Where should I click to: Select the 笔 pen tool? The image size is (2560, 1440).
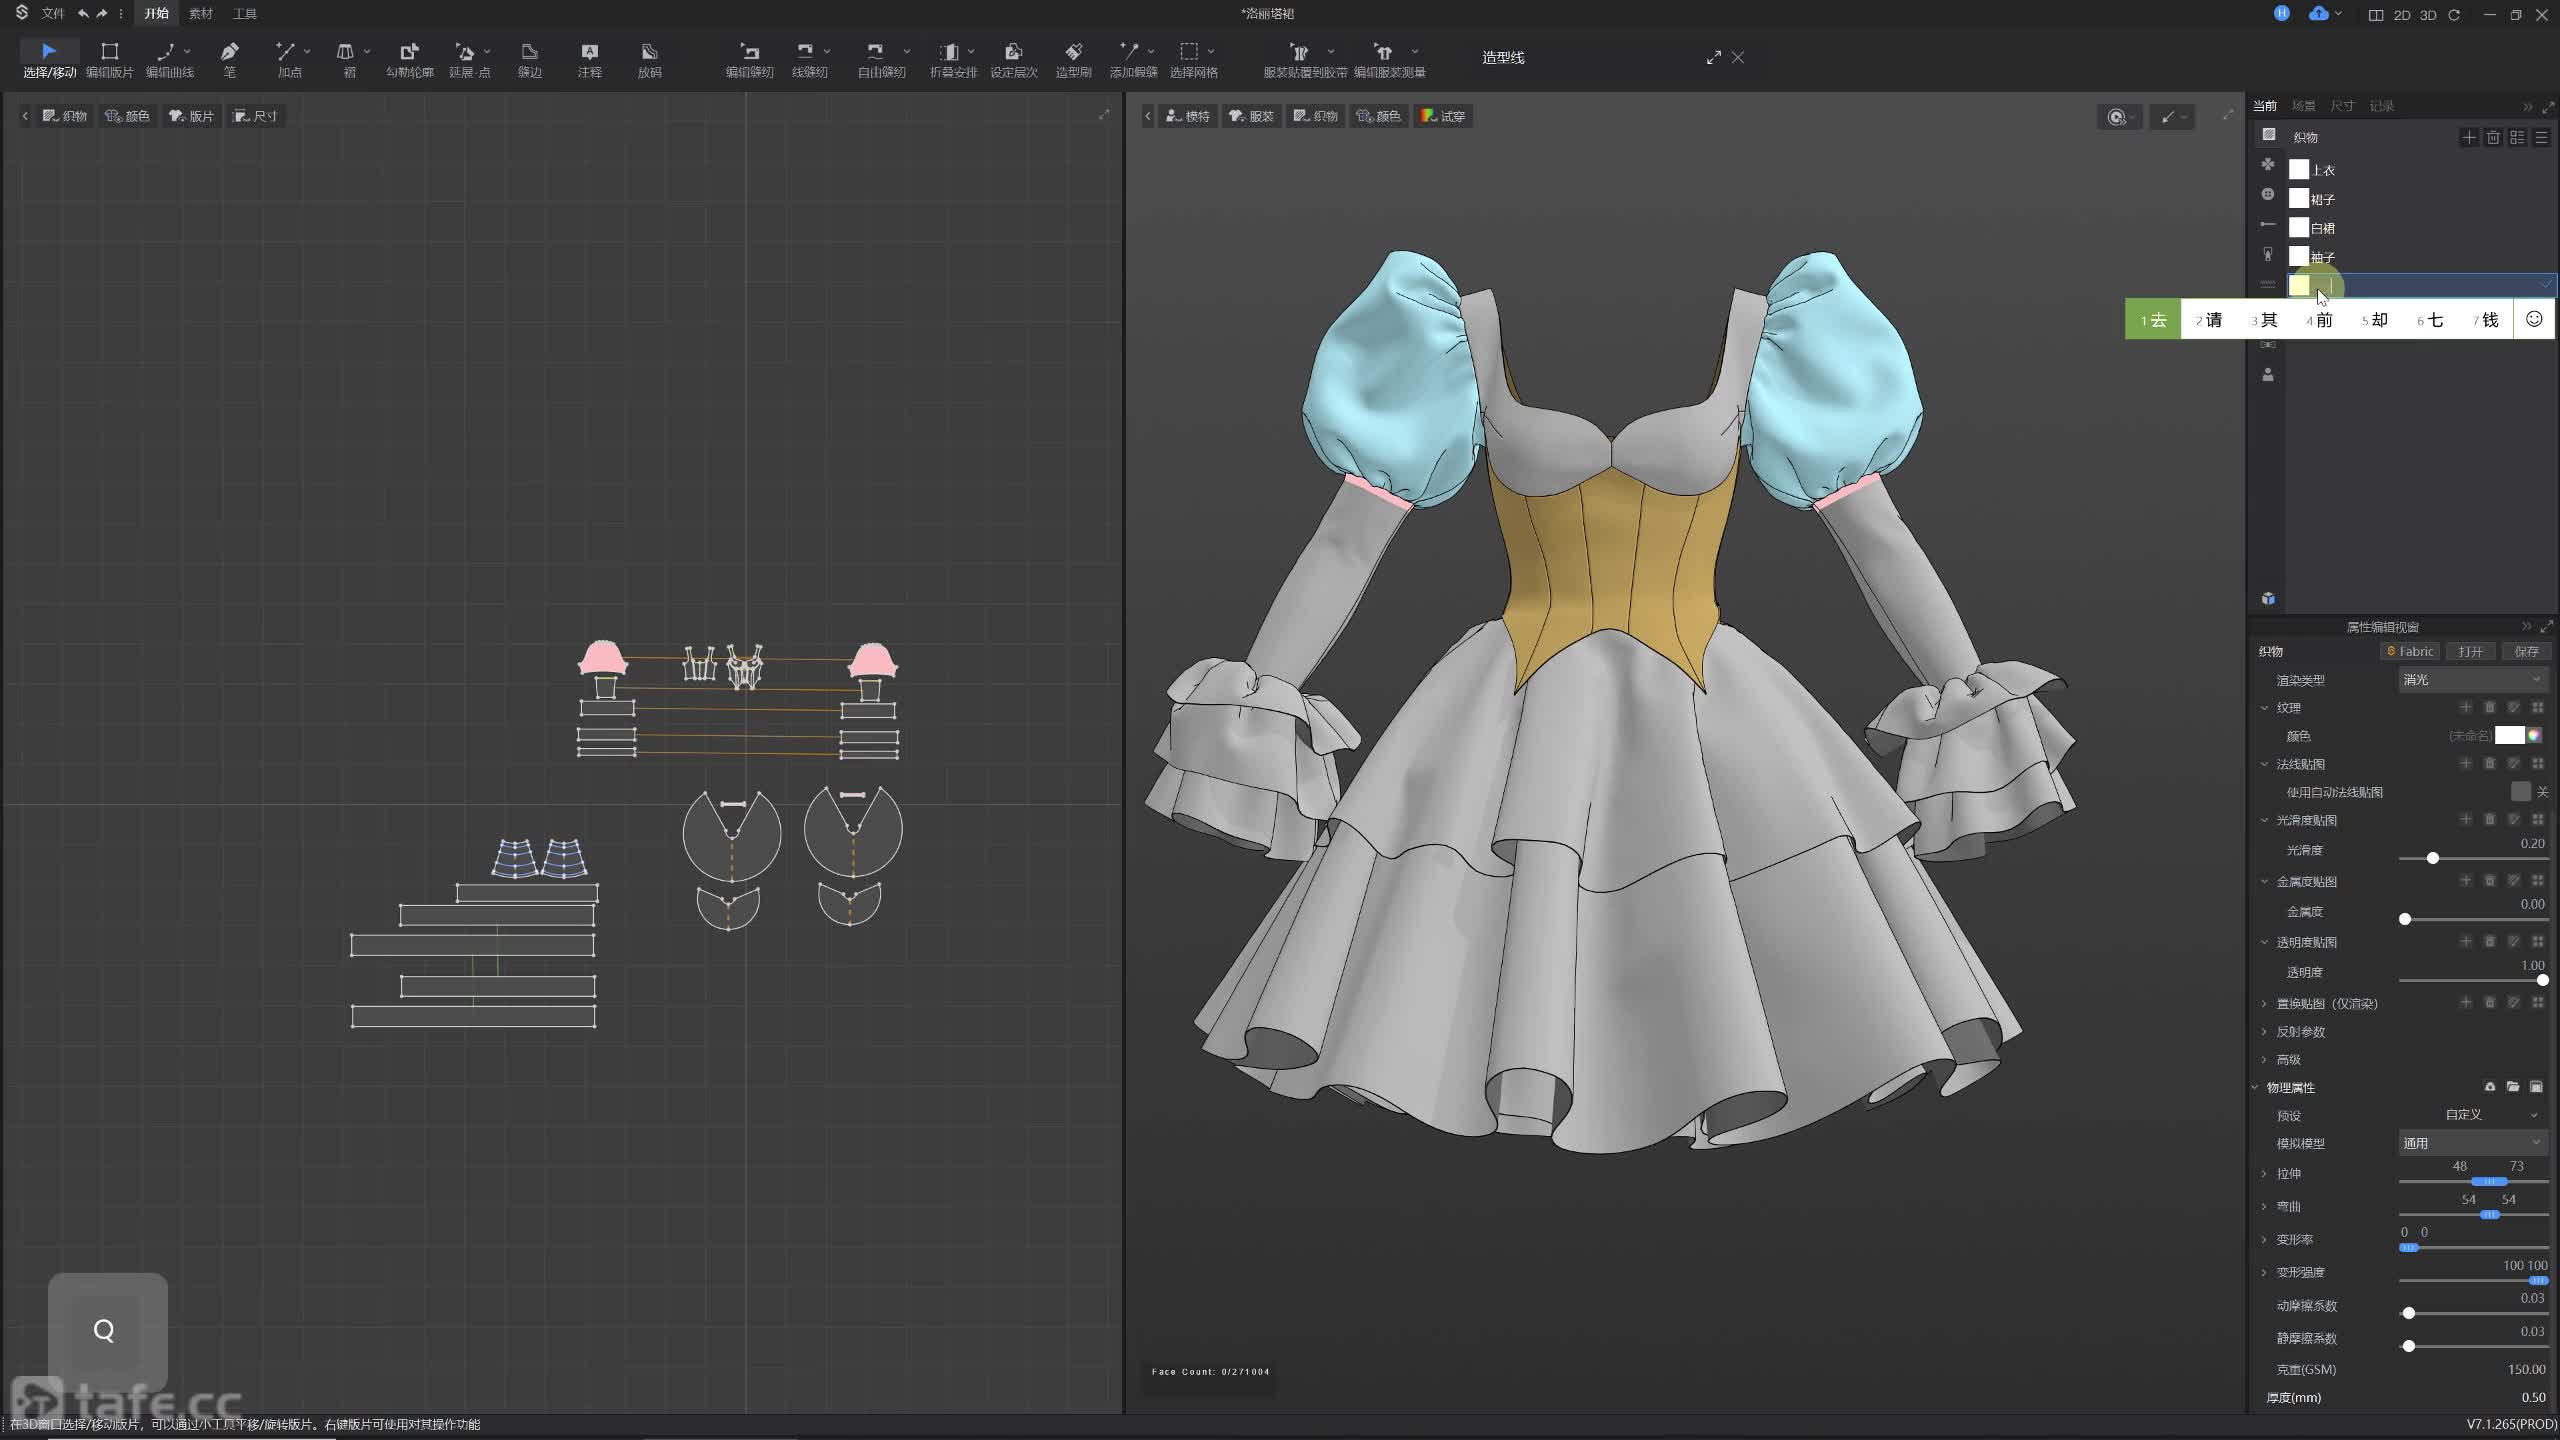point(230,59)
